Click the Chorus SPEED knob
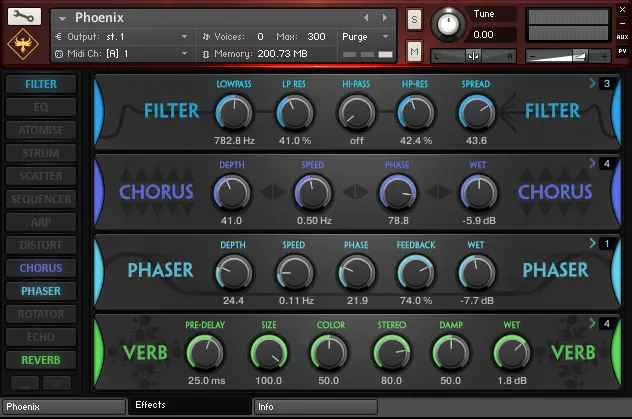 click(313, 193)
